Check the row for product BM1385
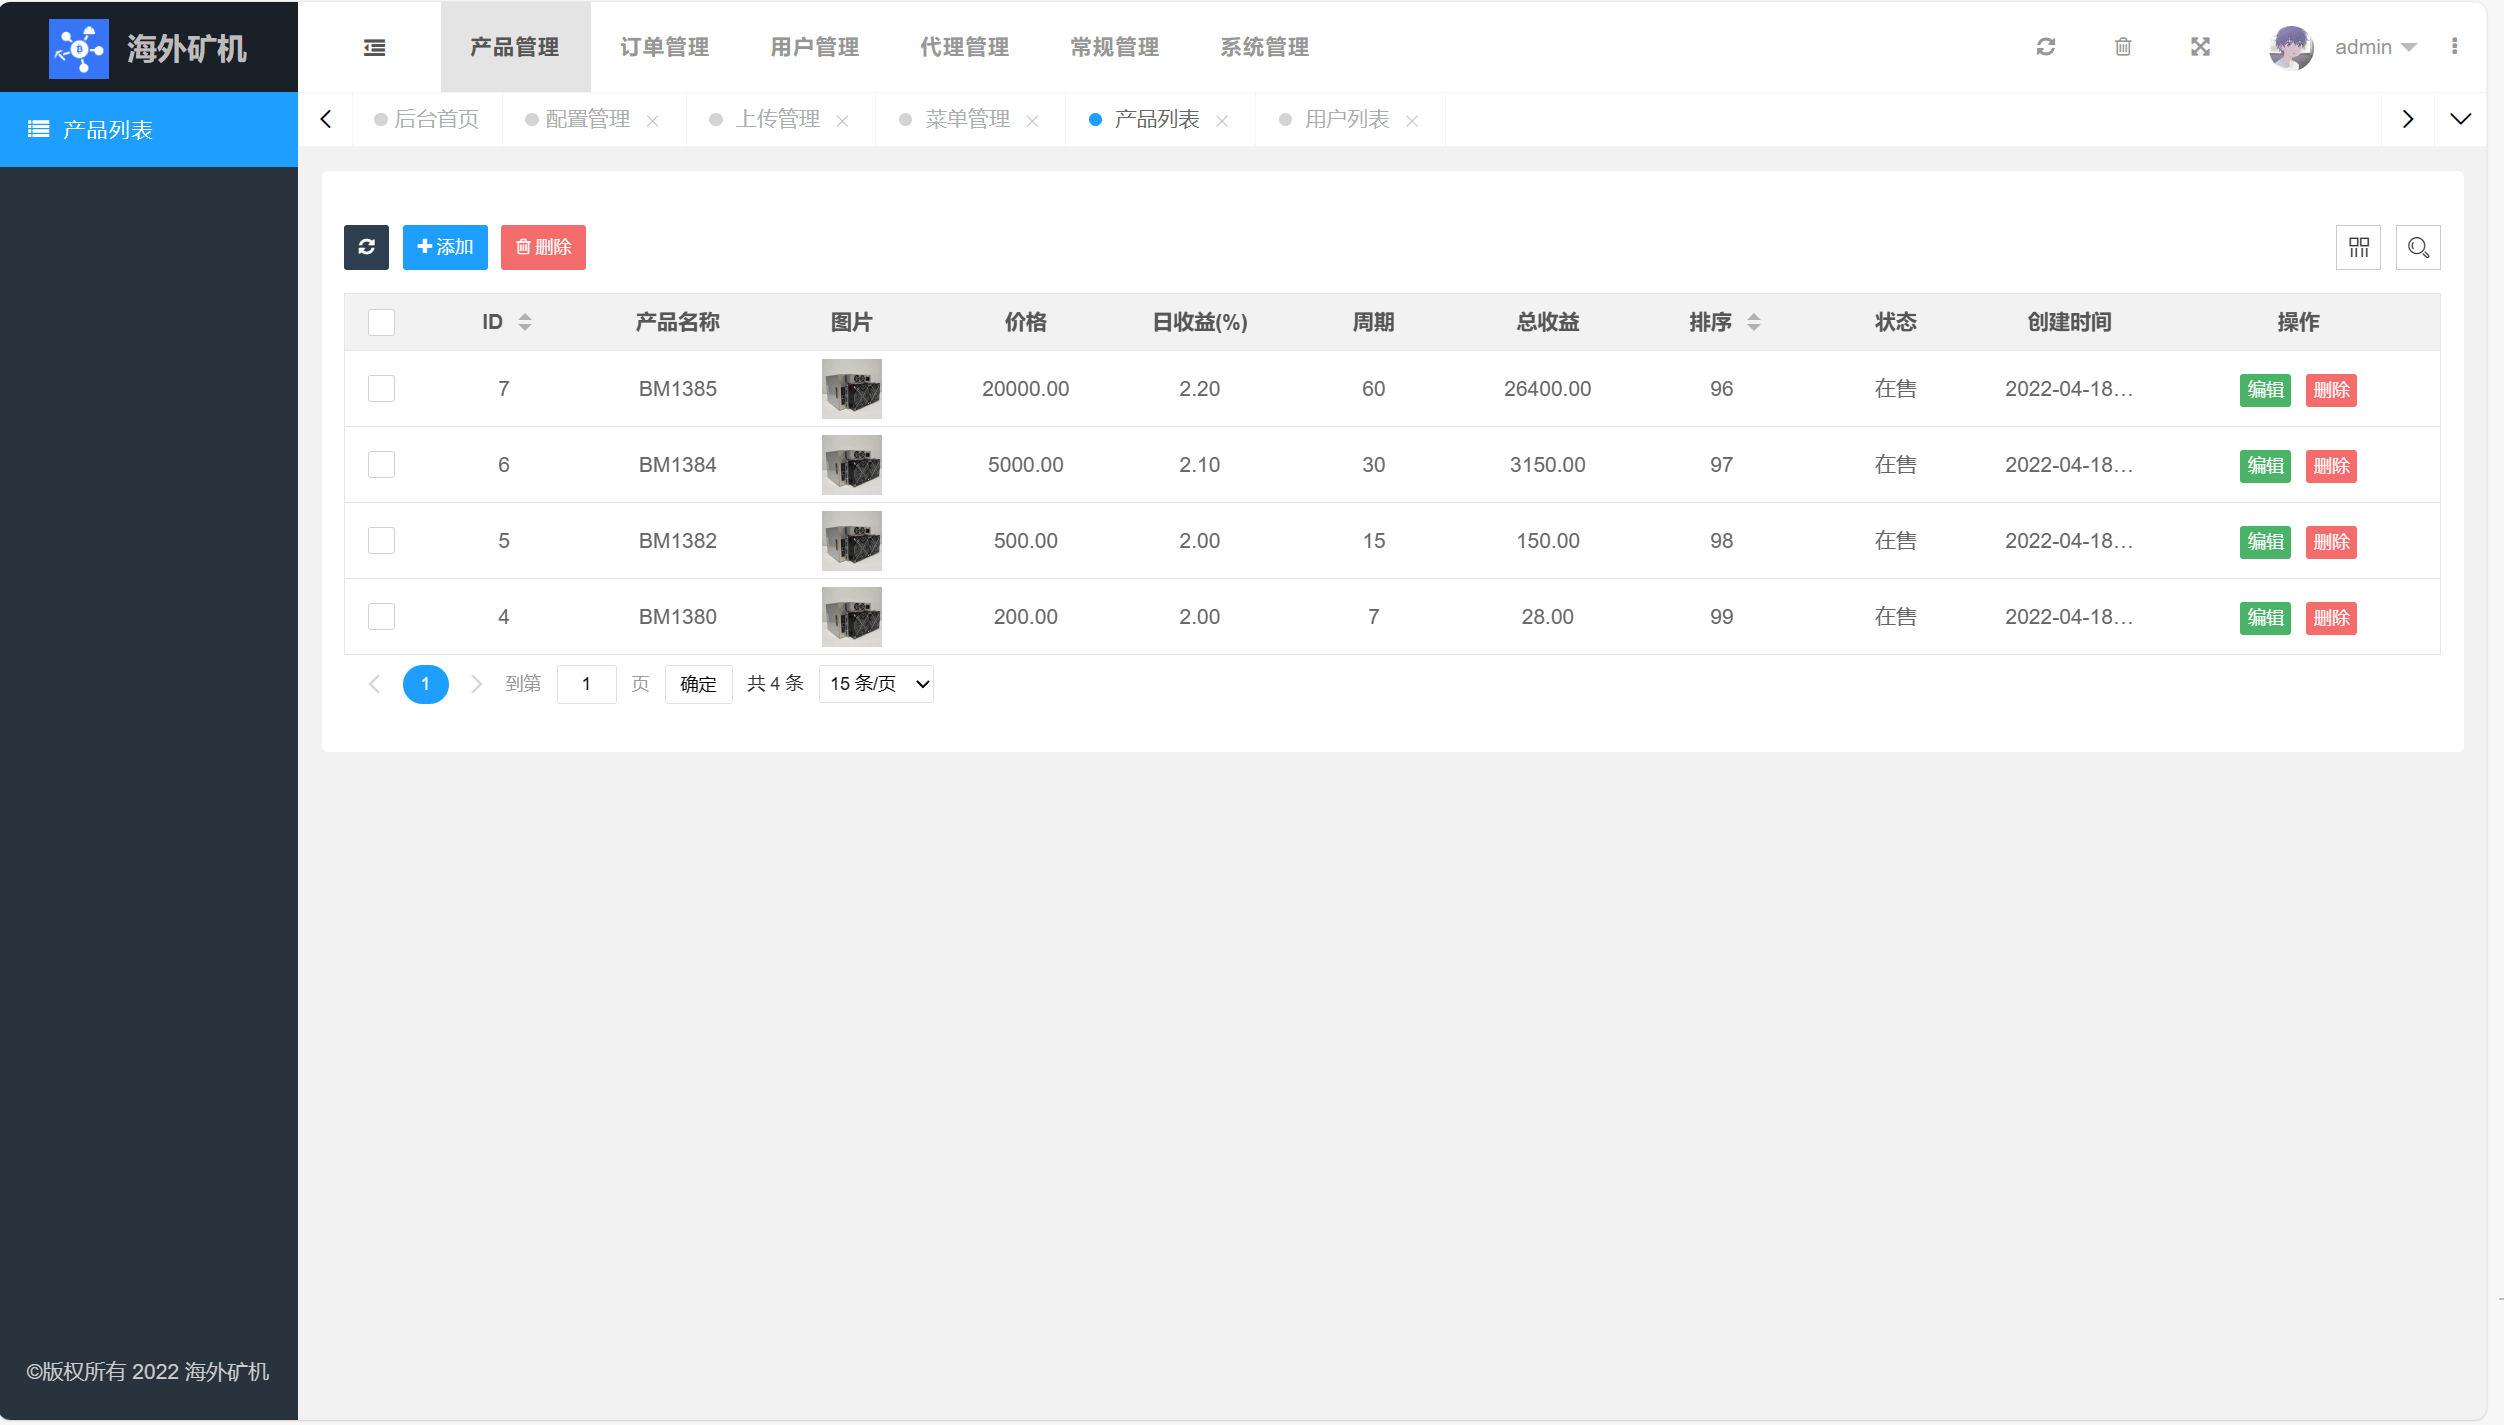Screen dimensions: 2504x1425 click(x=381, y=388)
